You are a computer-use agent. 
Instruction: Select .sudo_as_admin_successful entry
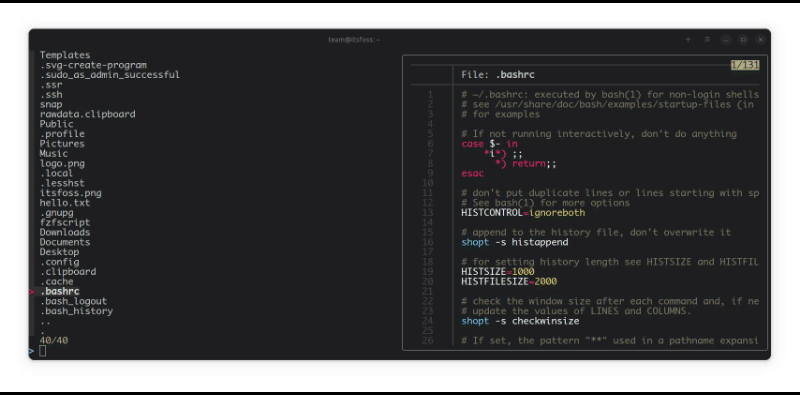[110, 75]
